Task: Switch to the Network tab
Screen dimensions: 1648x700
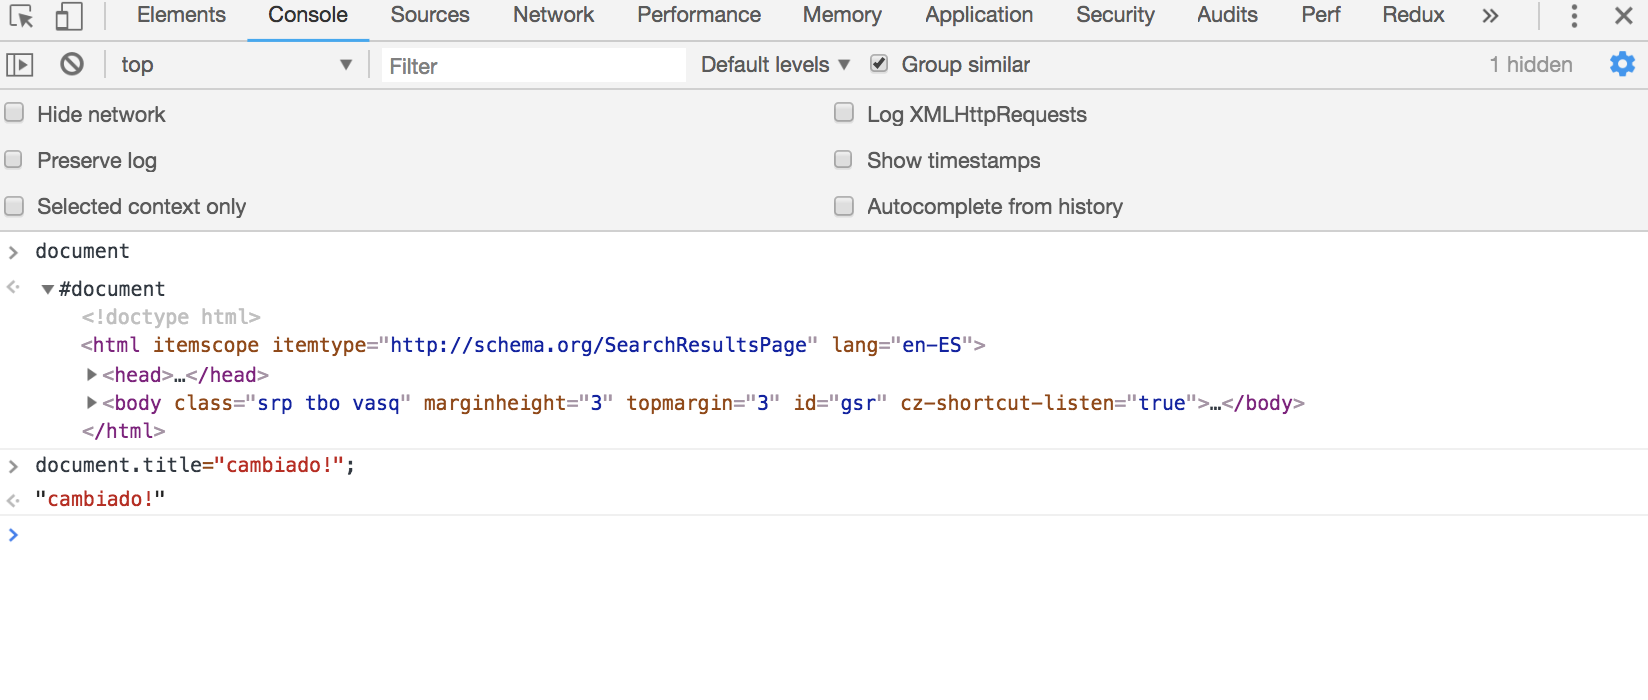Action: [x=553, y=16]
